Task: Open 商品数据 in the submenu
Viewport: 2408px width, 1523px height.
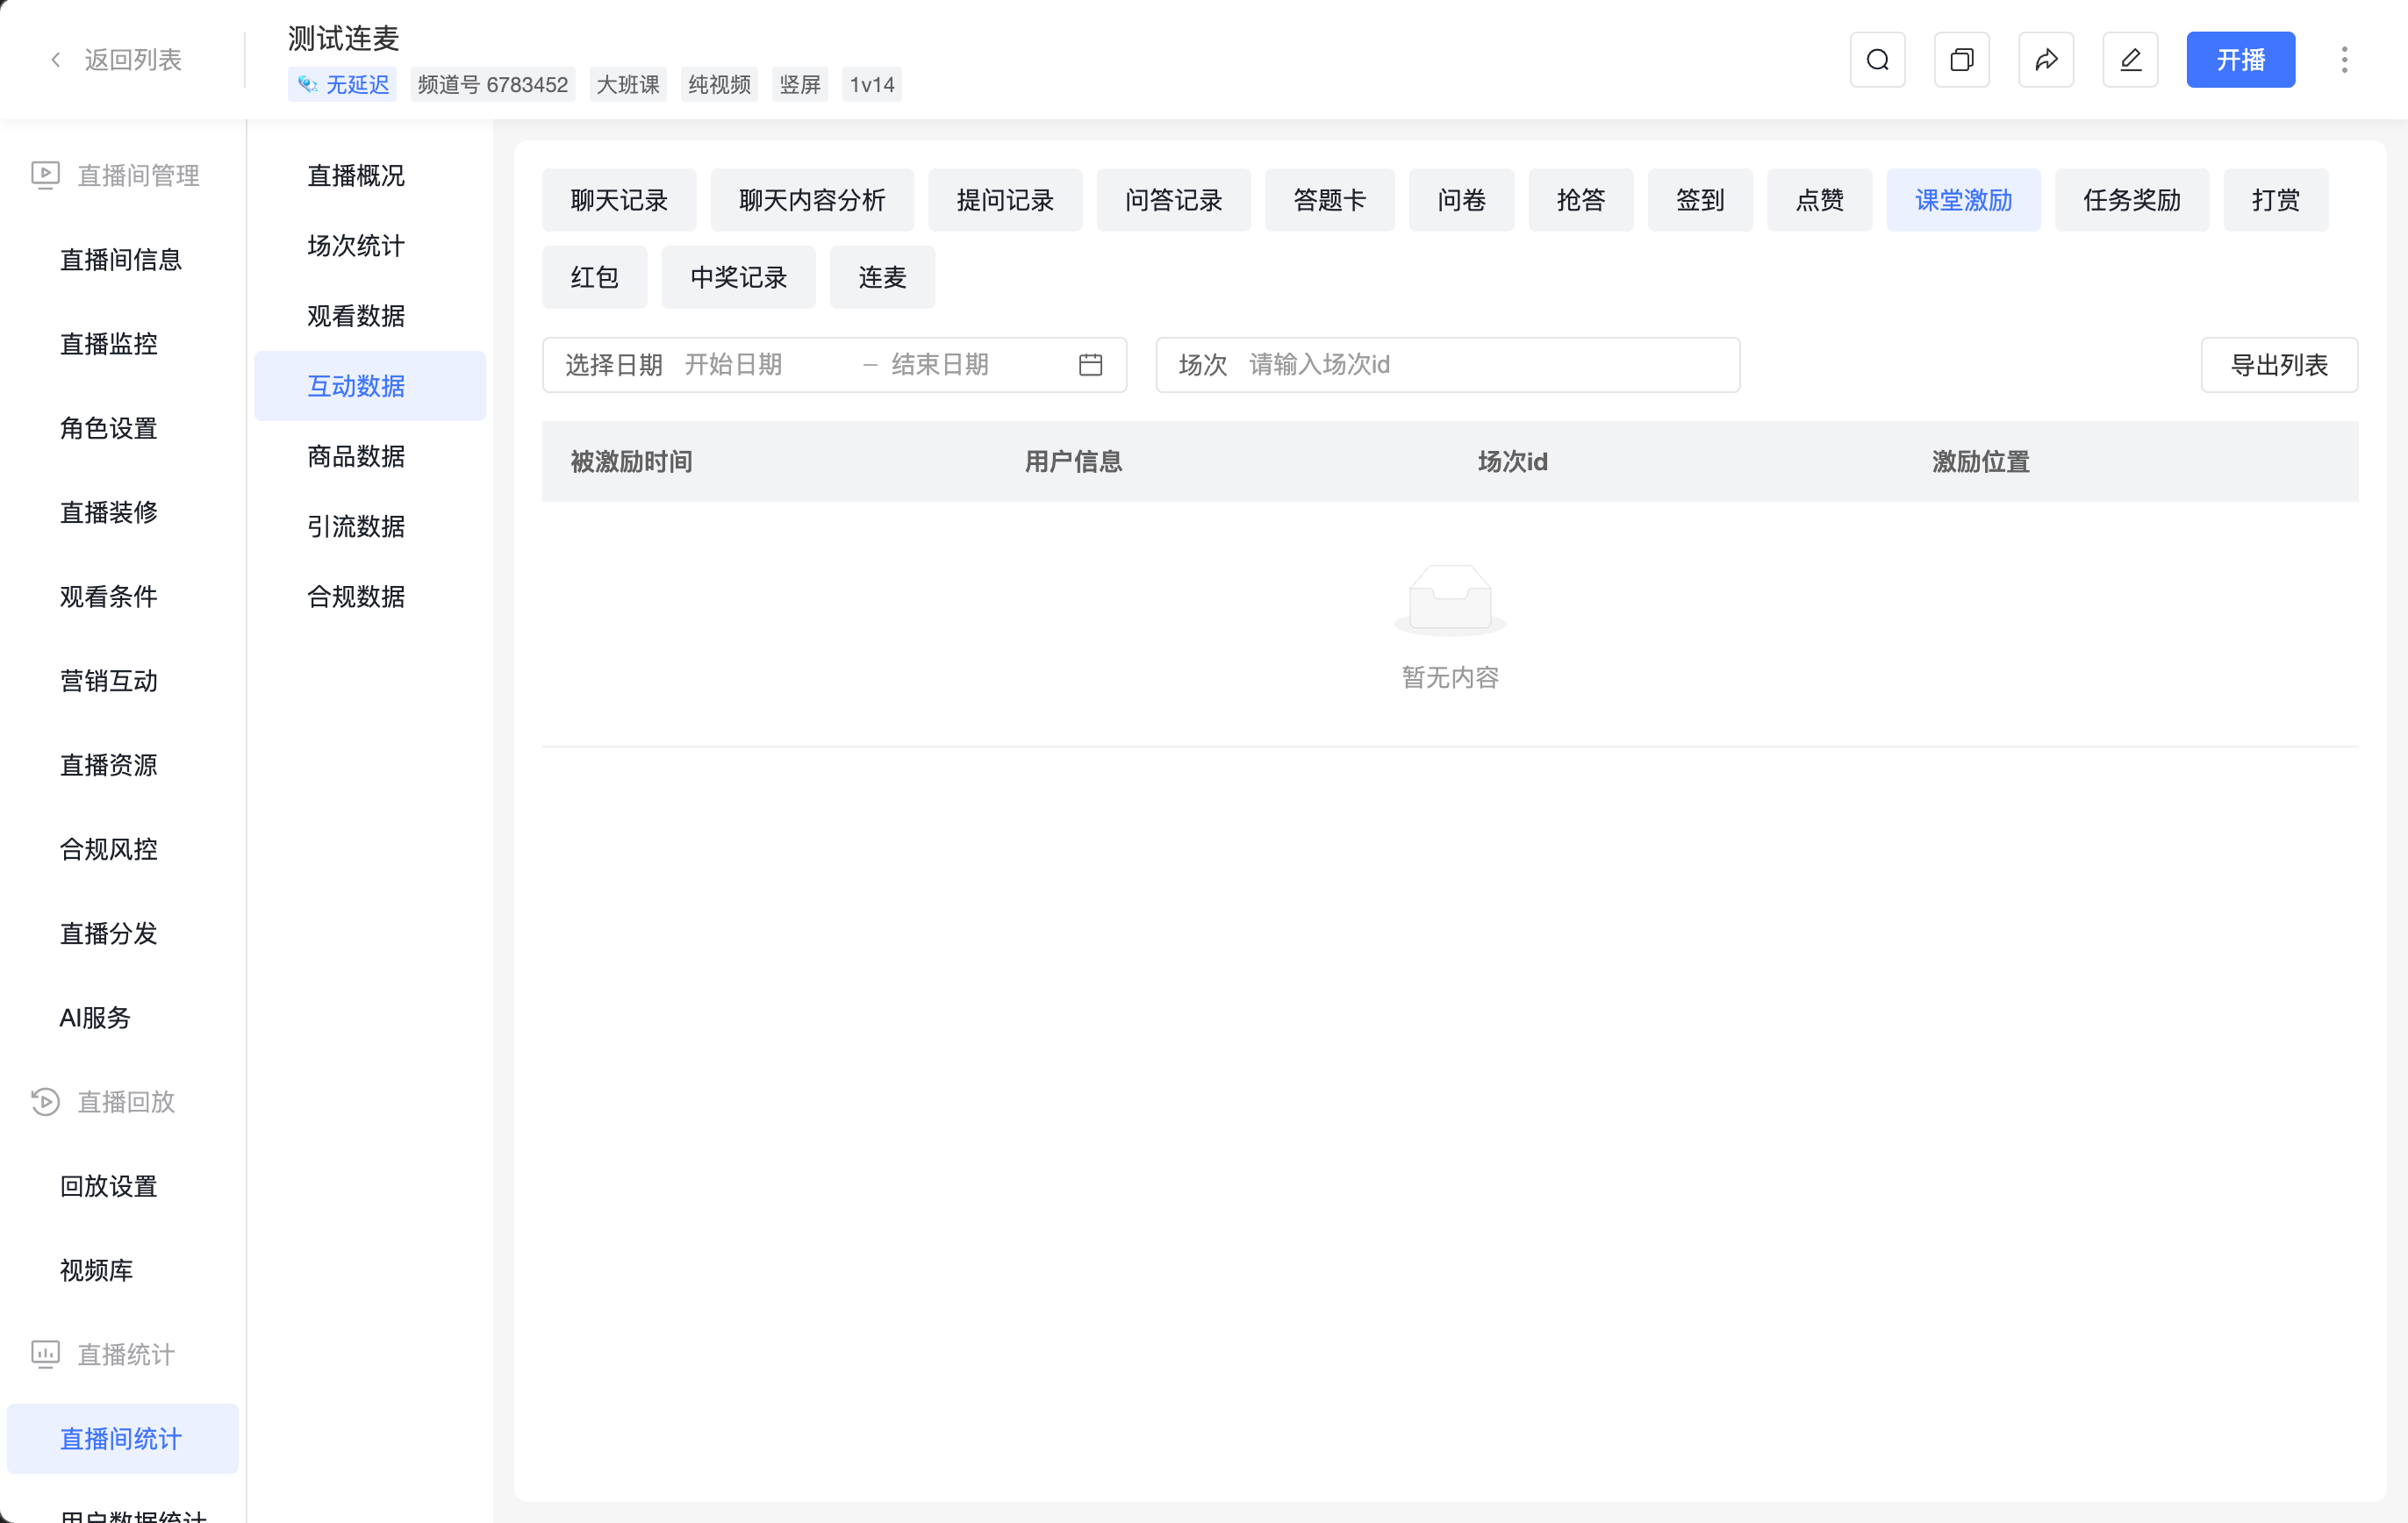Action: tap(370, 456)
